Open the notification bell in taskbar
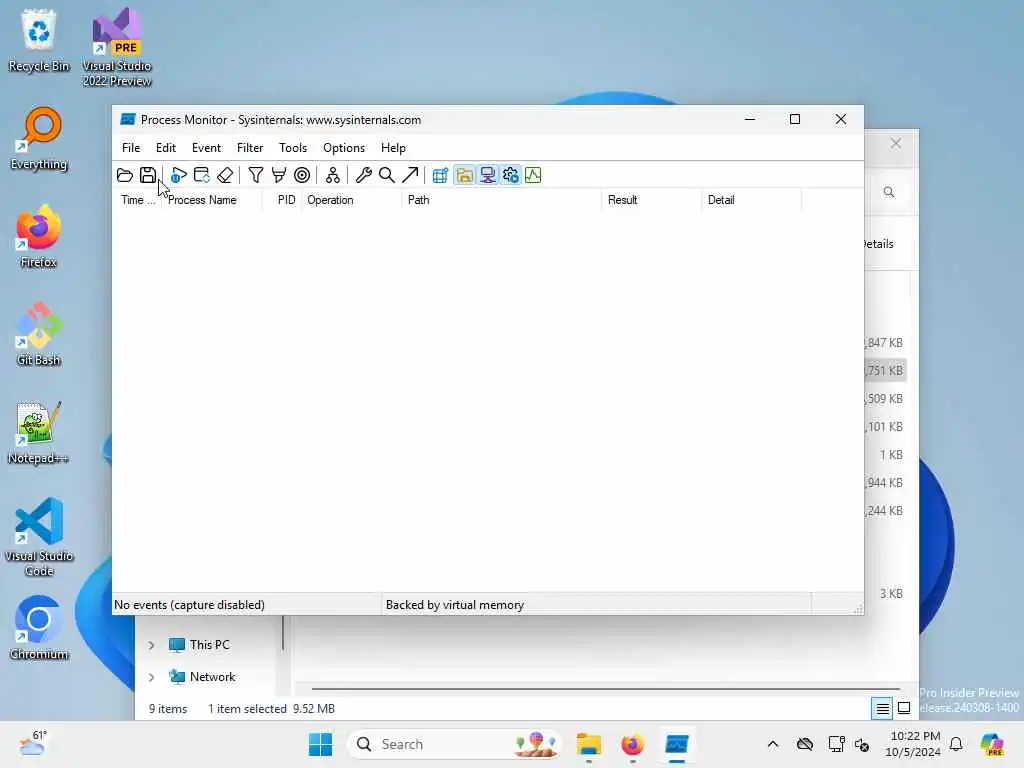Screen dimensions: 1024x768 click(956, 744)
